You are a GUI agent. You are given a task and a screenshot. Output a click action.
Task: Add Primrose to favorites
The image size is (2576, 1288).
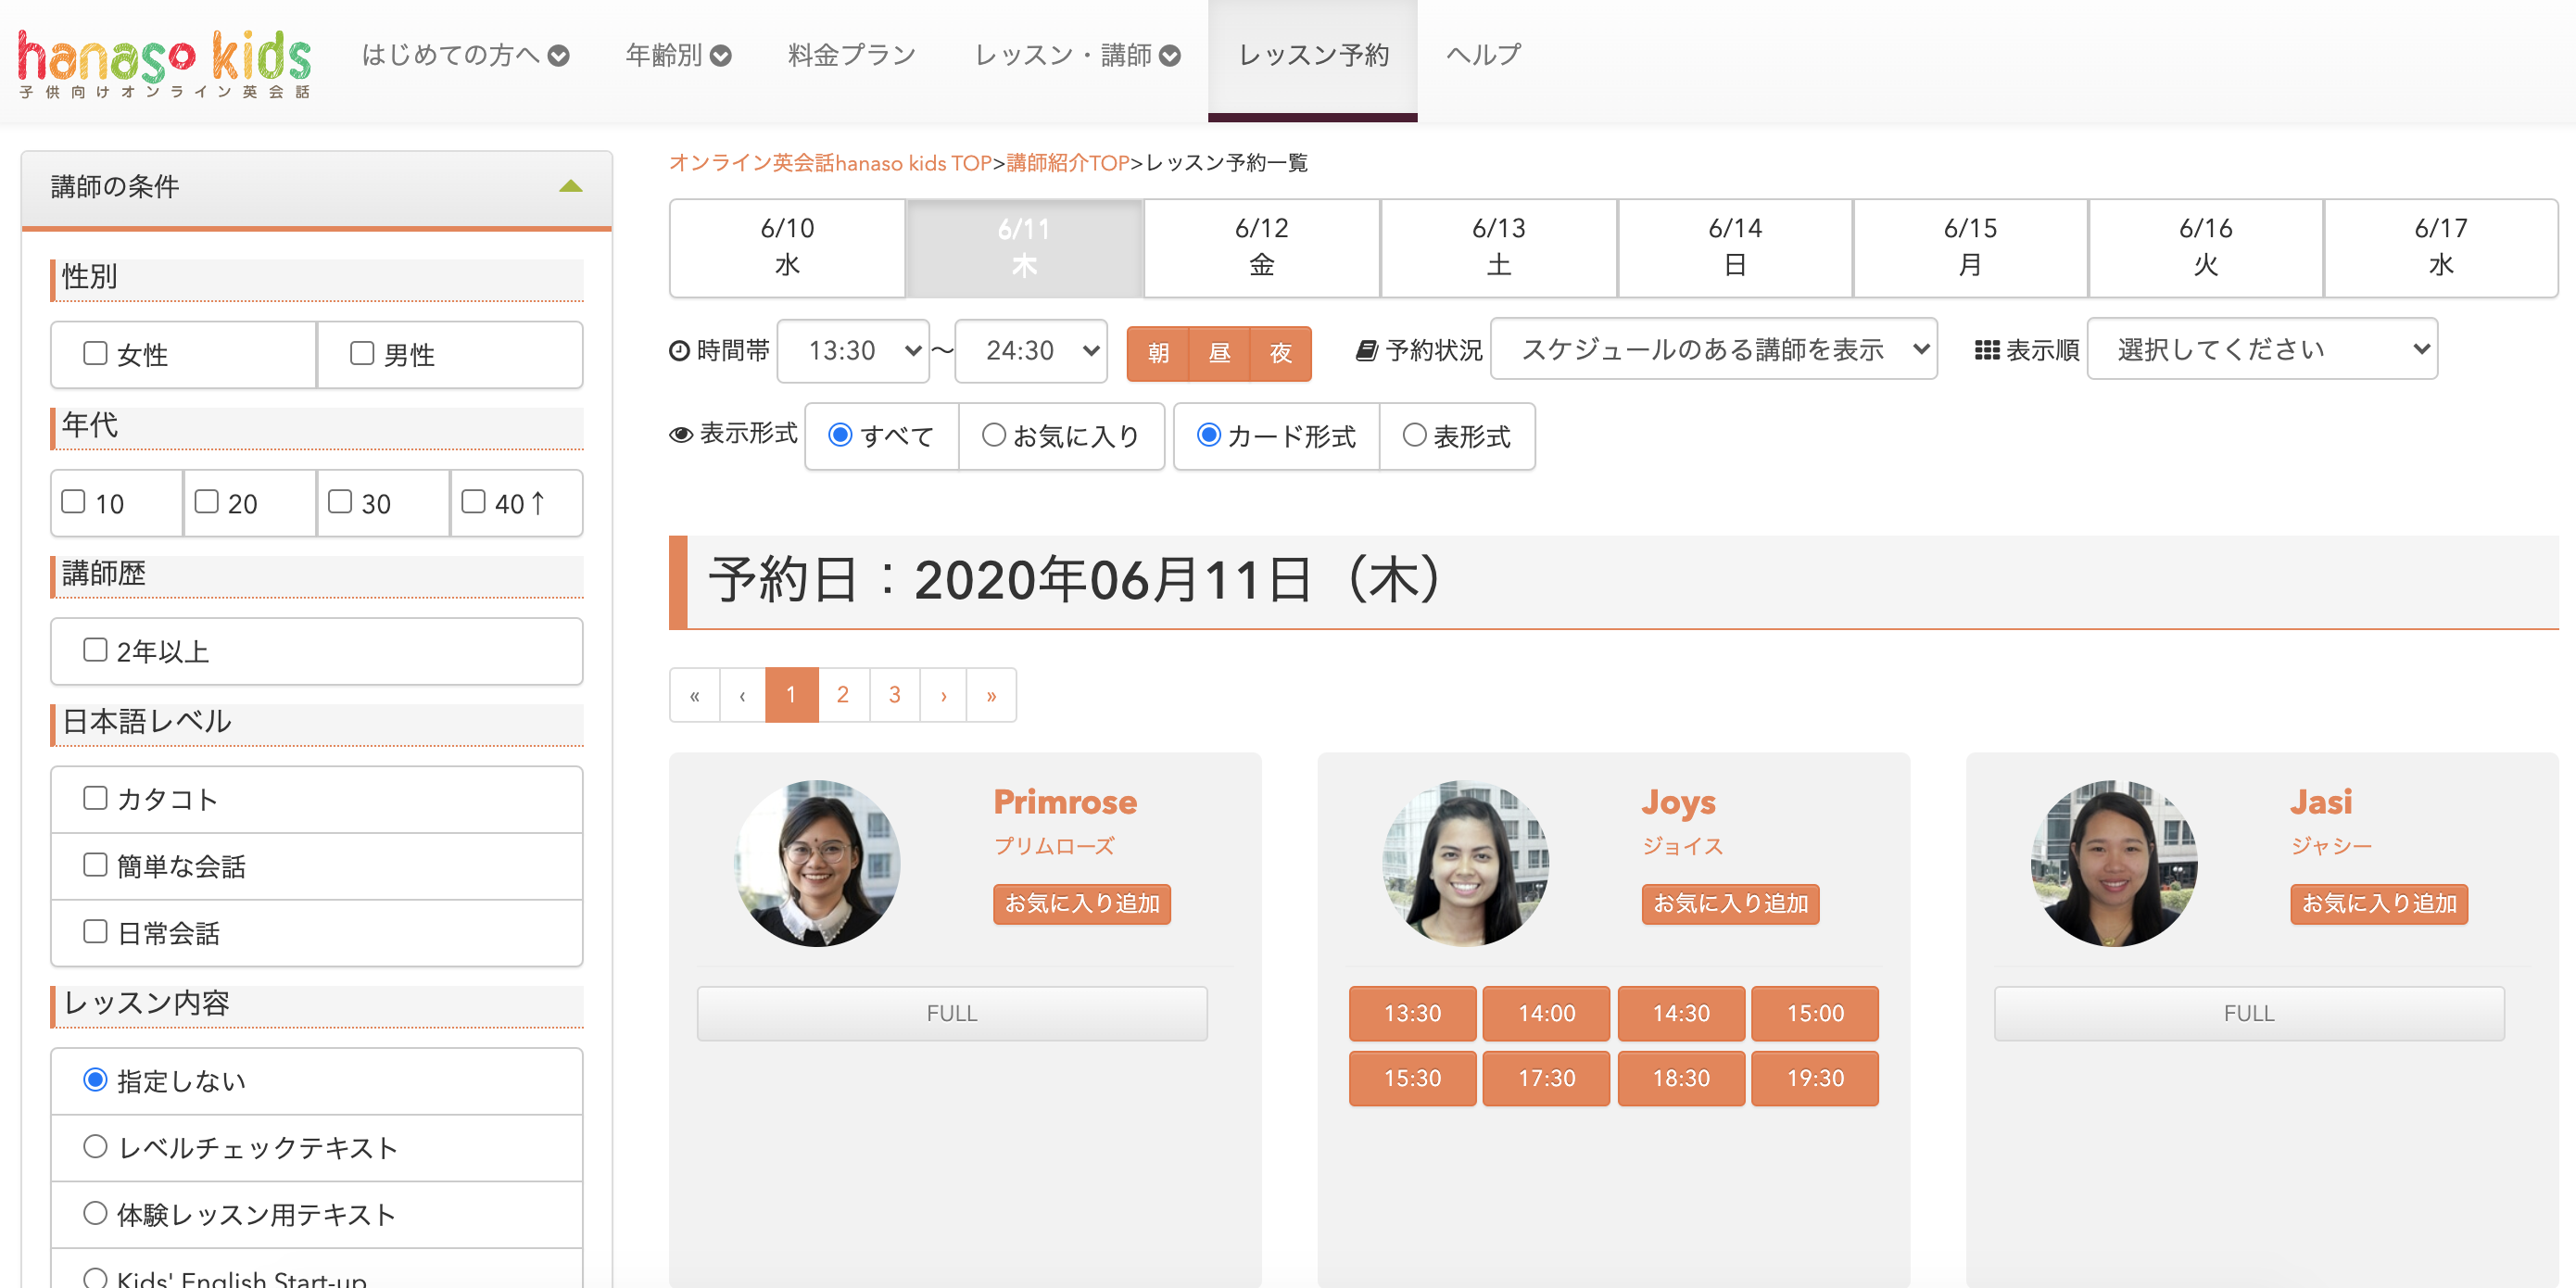point(1081,904)
